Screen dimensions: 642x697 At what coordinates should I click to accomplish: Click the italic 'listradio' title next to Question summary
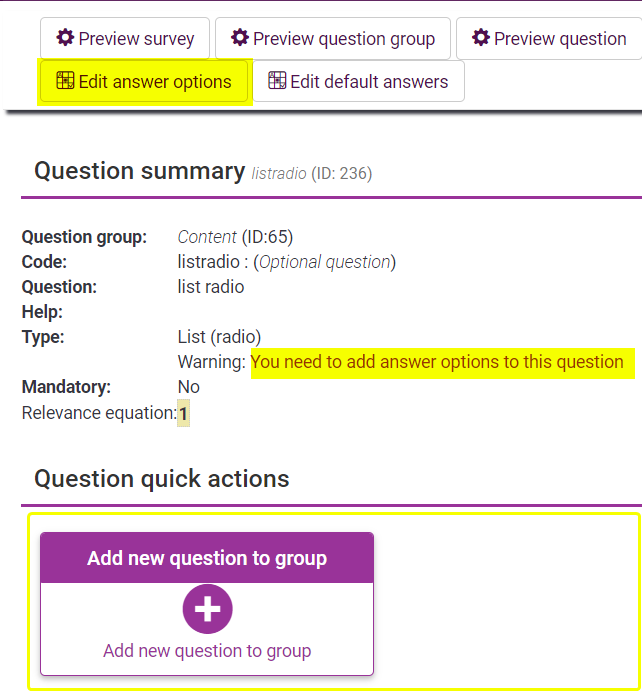click(278, 173)
